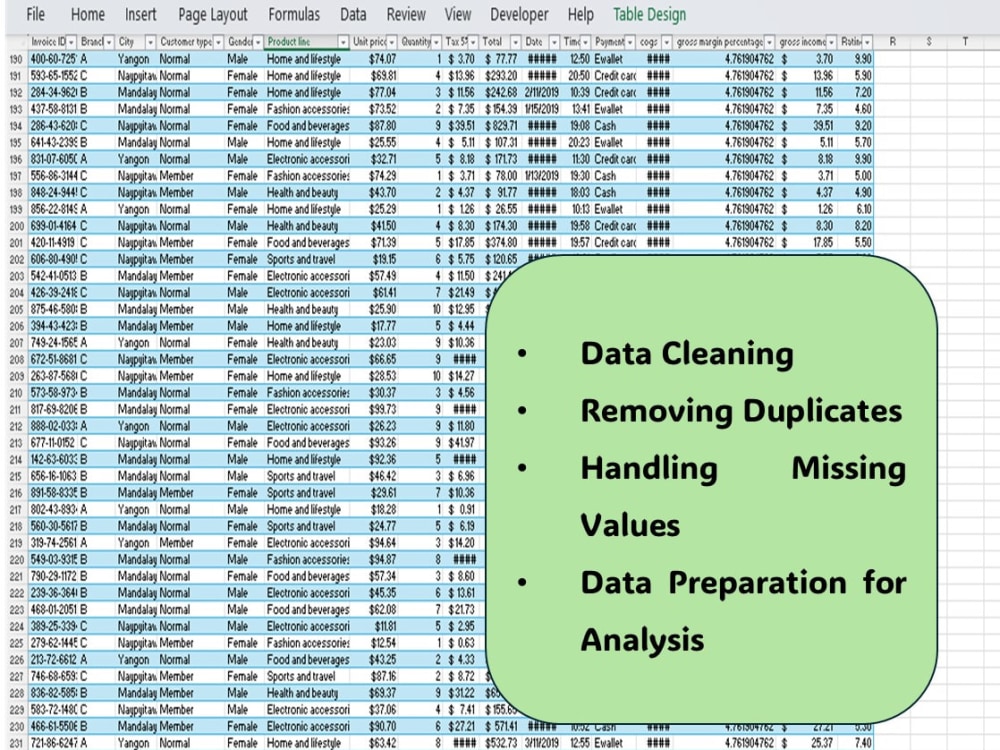Select row header 215

(x=16, y=476)
